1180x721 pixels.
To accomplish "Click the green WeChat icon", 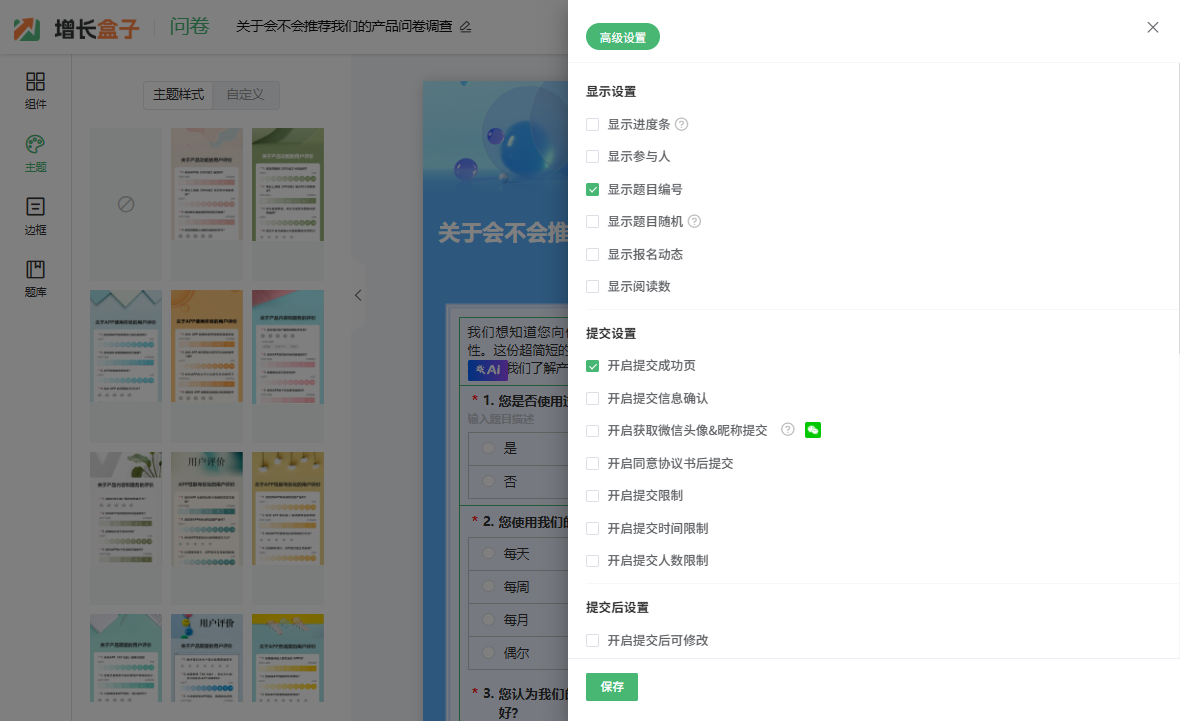I will pyautogui.click(x=813, y=430).
